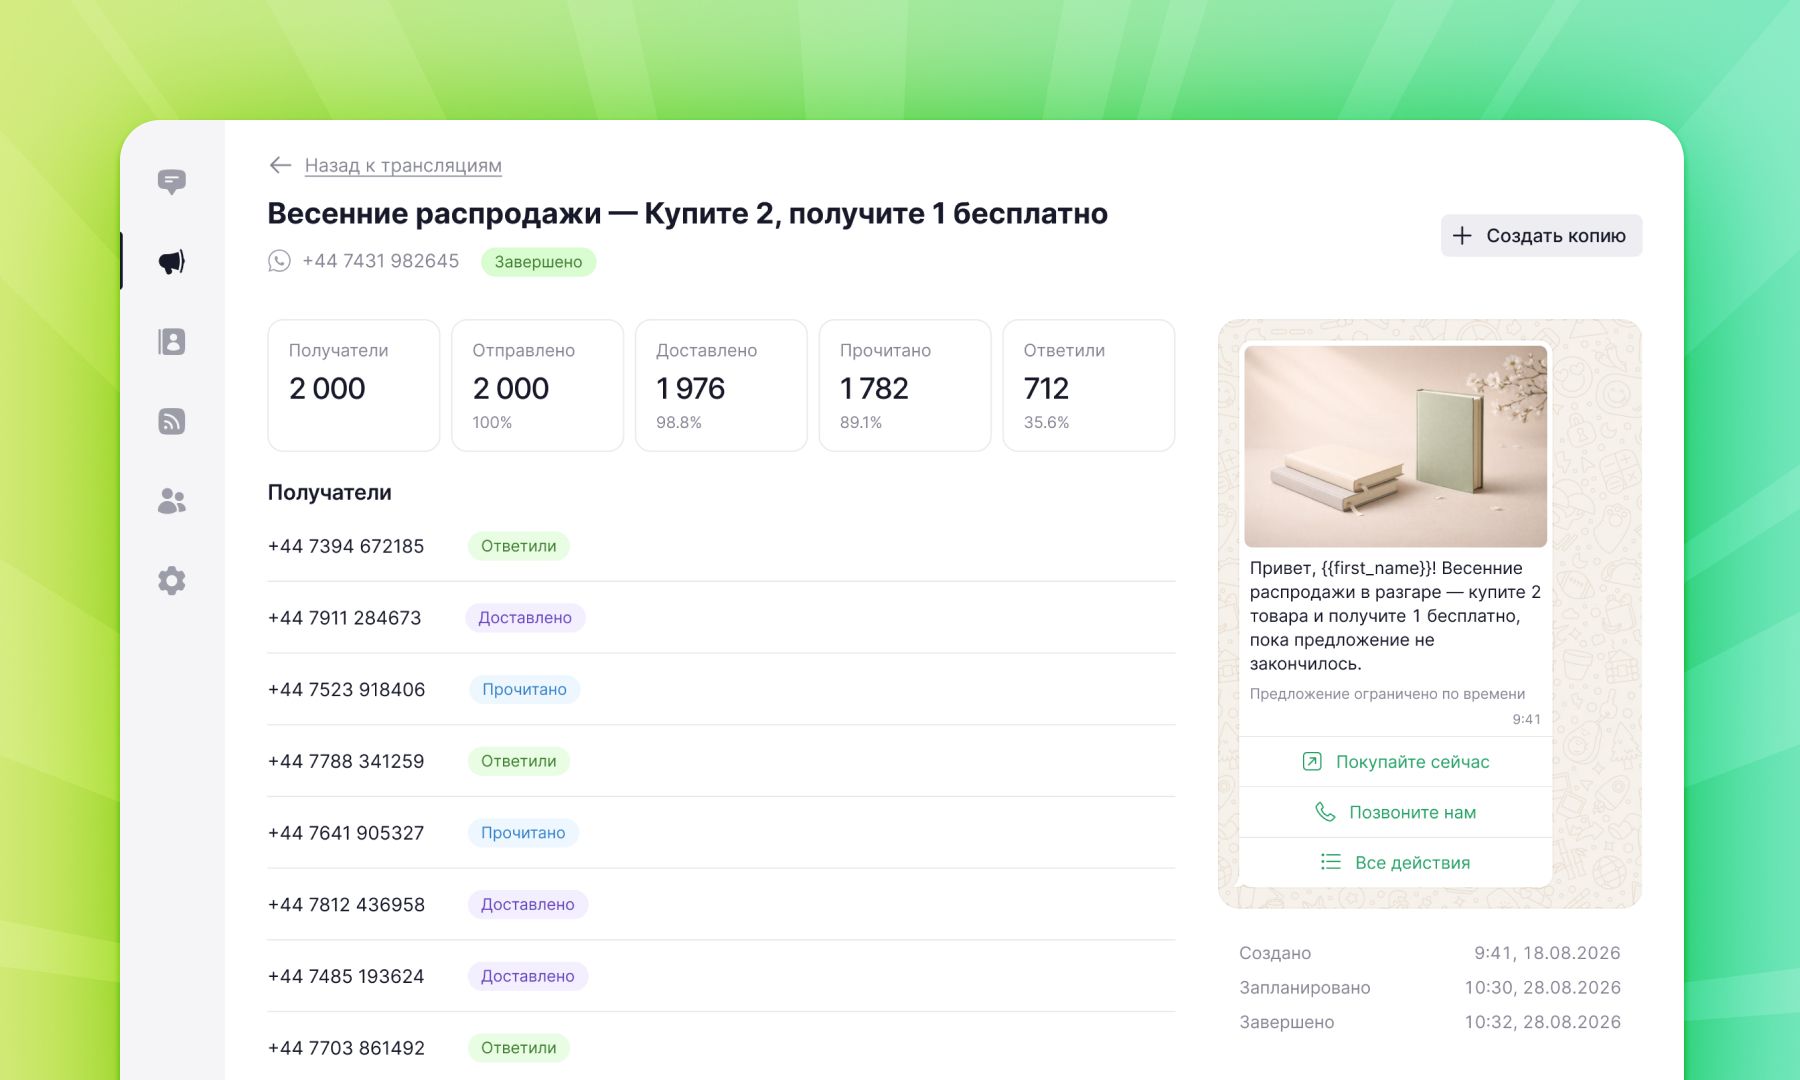Click the Позвоните нам message button
Screen dimensions: 1800x1080
[1395, 812]
